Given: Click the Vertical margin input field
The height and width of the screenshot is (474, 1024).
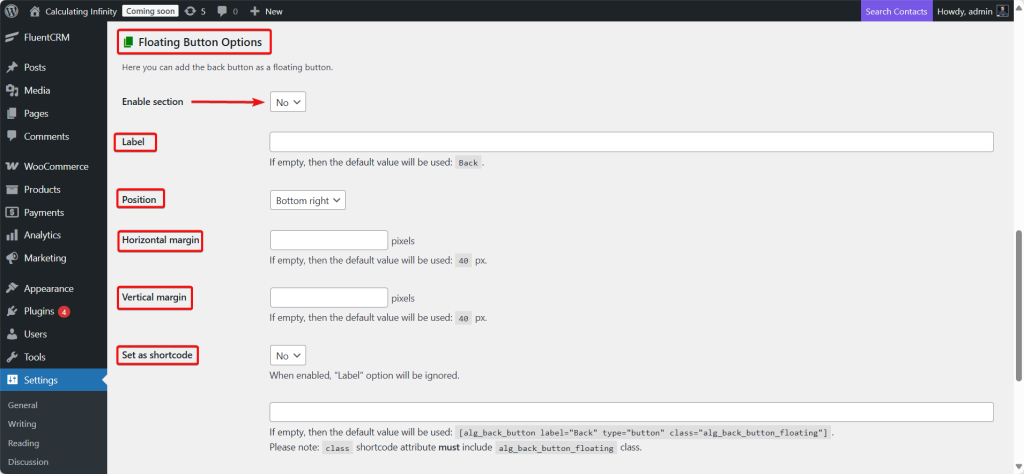Looking at the screenshot, I should point(329,297).
